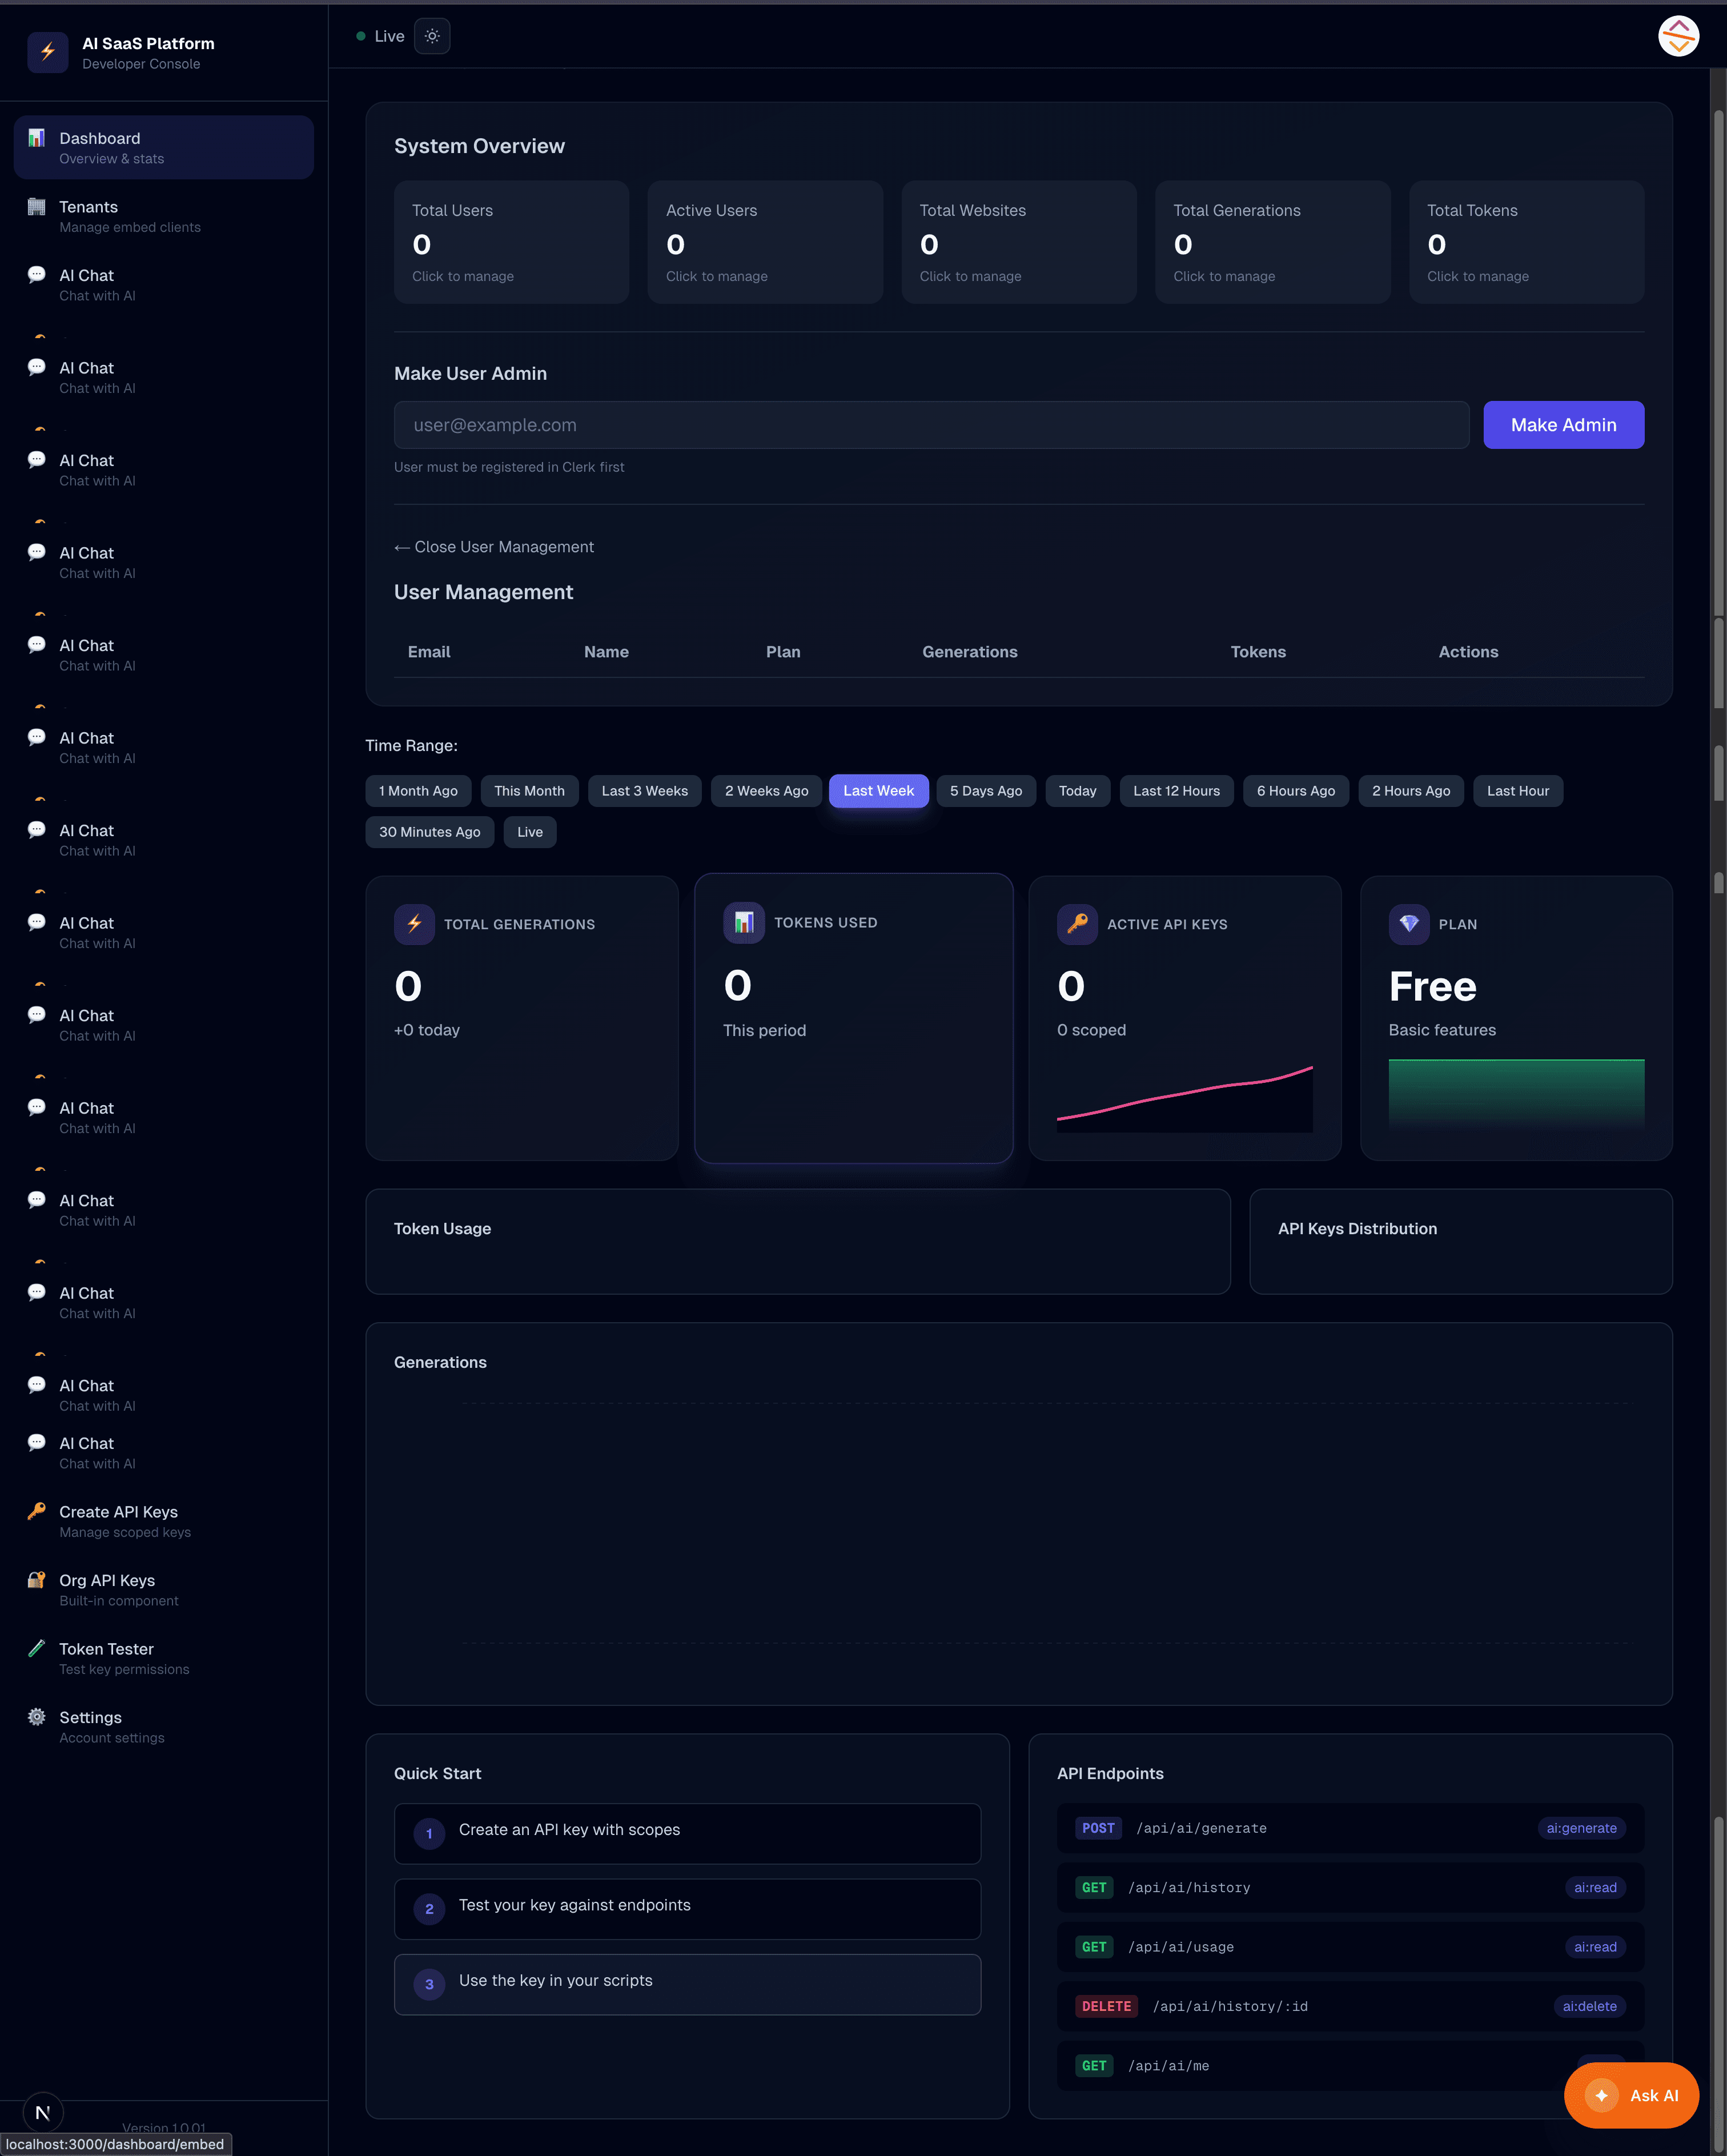The height and width of the screenshot is (2156, 1727).
Task: Click the GET /api/ai/history endpoint row
Action: click(x=1350, y=1887)
